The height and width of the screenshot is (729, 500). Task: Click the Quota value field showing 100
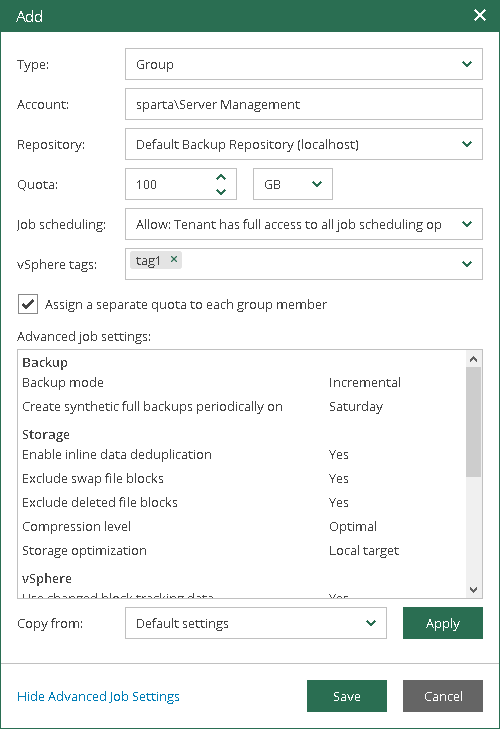(170, 184)
